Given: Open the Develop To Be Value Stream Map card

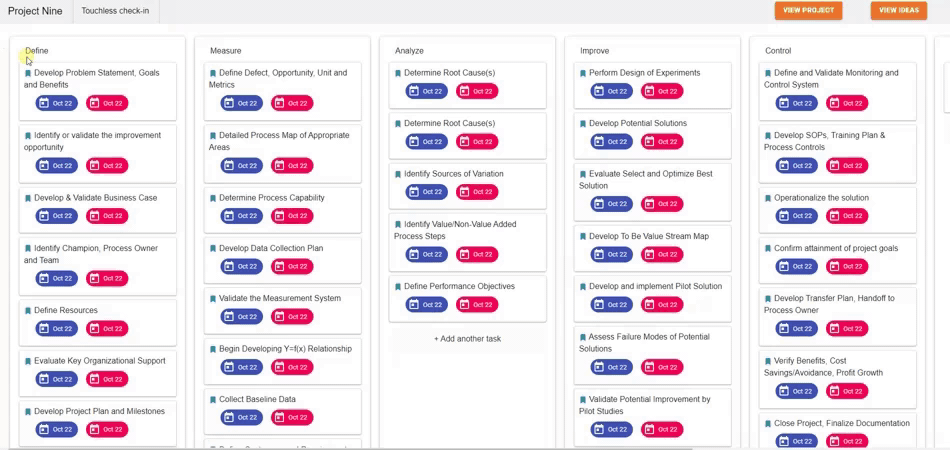Looking at the screenshot, I should (x=648, y=237).
